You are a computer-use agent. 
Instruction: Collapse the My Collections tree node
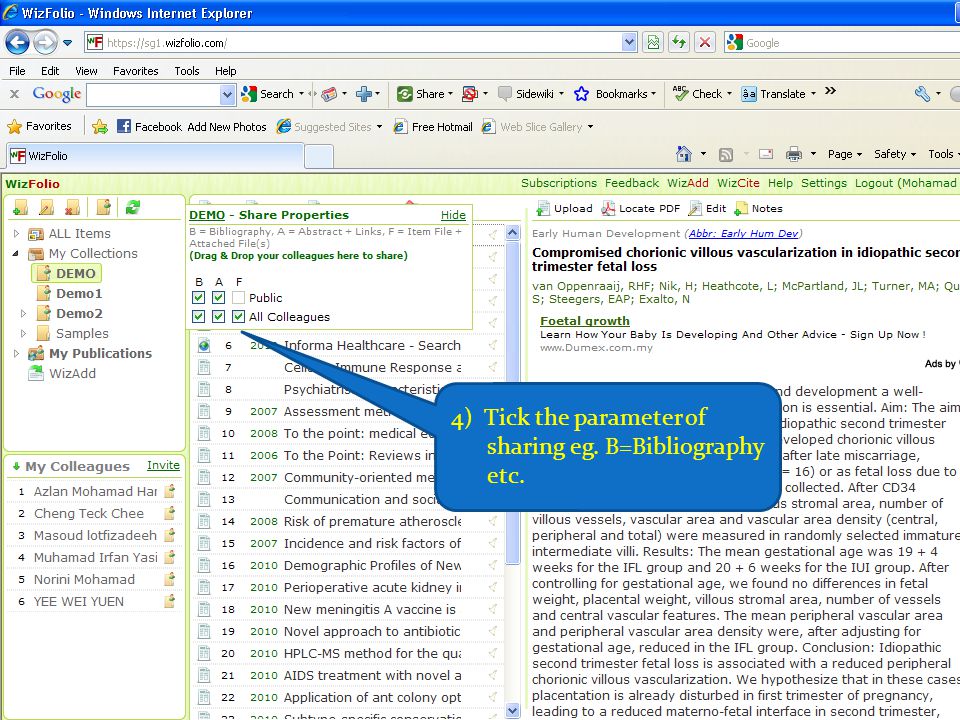17,253
